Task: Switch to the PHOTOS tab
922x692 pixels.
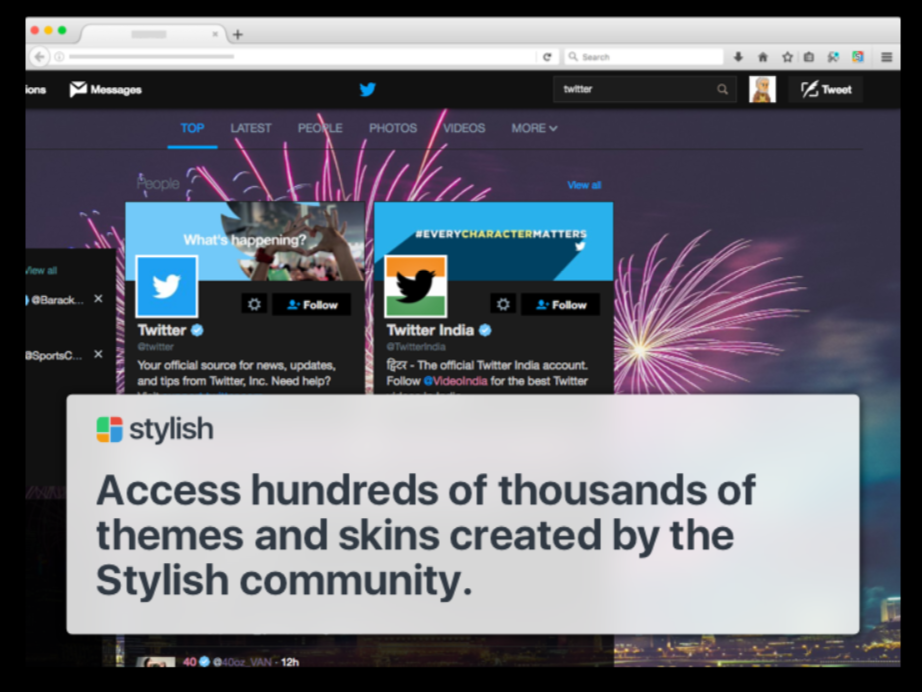Action: (x=393, y=128)
